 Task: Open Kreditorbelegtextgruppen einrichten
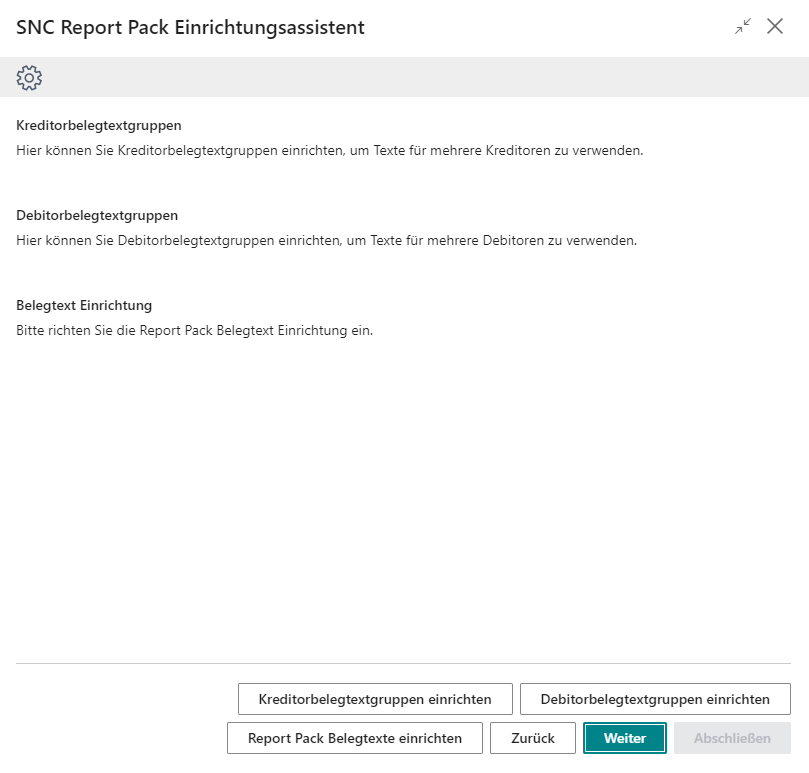(x=375, y=699)
